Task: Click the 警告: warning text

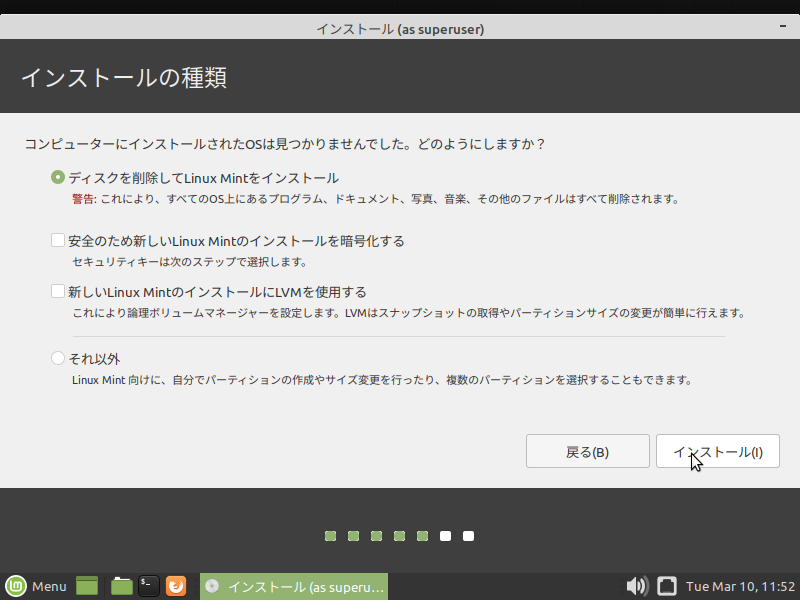Action: tap(84, 199)
